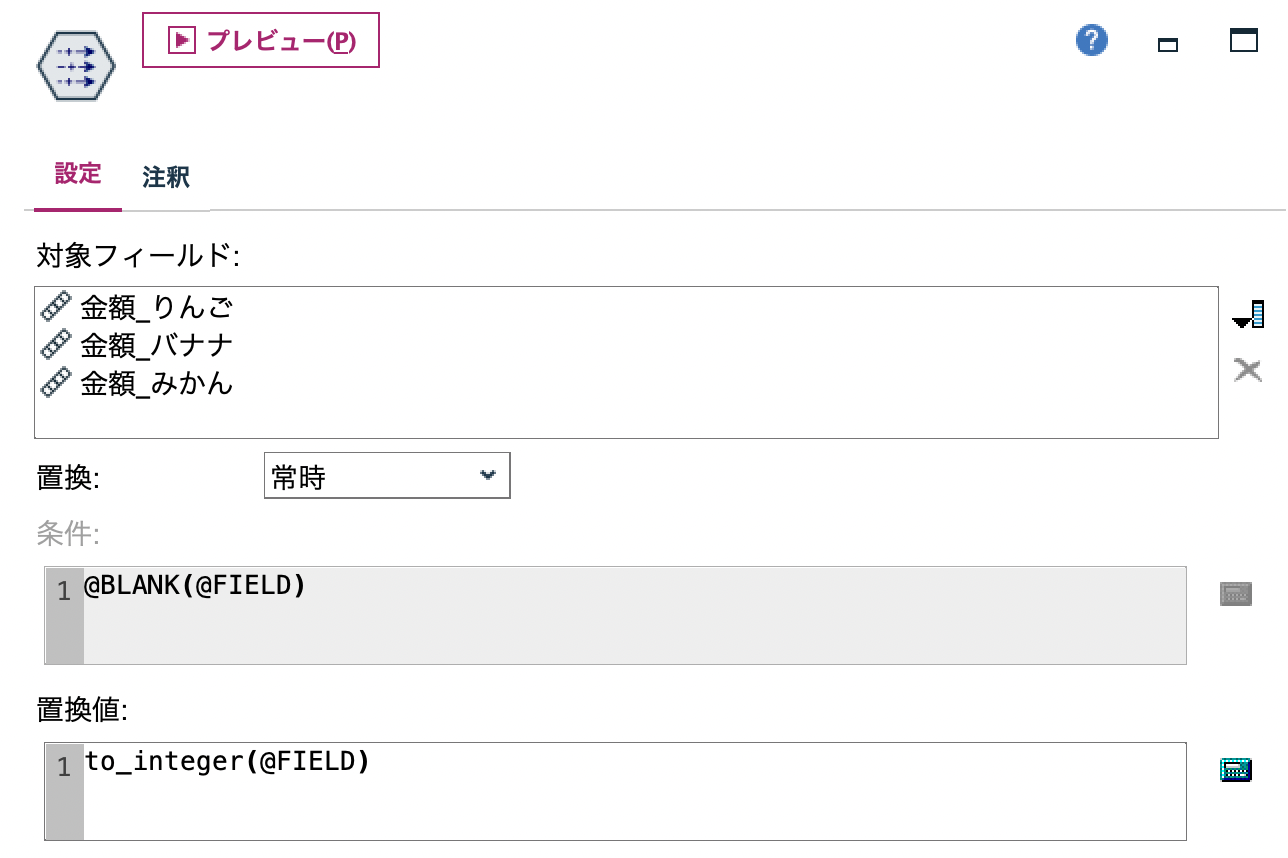Click the プレビュー(P) button
This screenshot has height=858, width=1288.
tap(260, 40)
